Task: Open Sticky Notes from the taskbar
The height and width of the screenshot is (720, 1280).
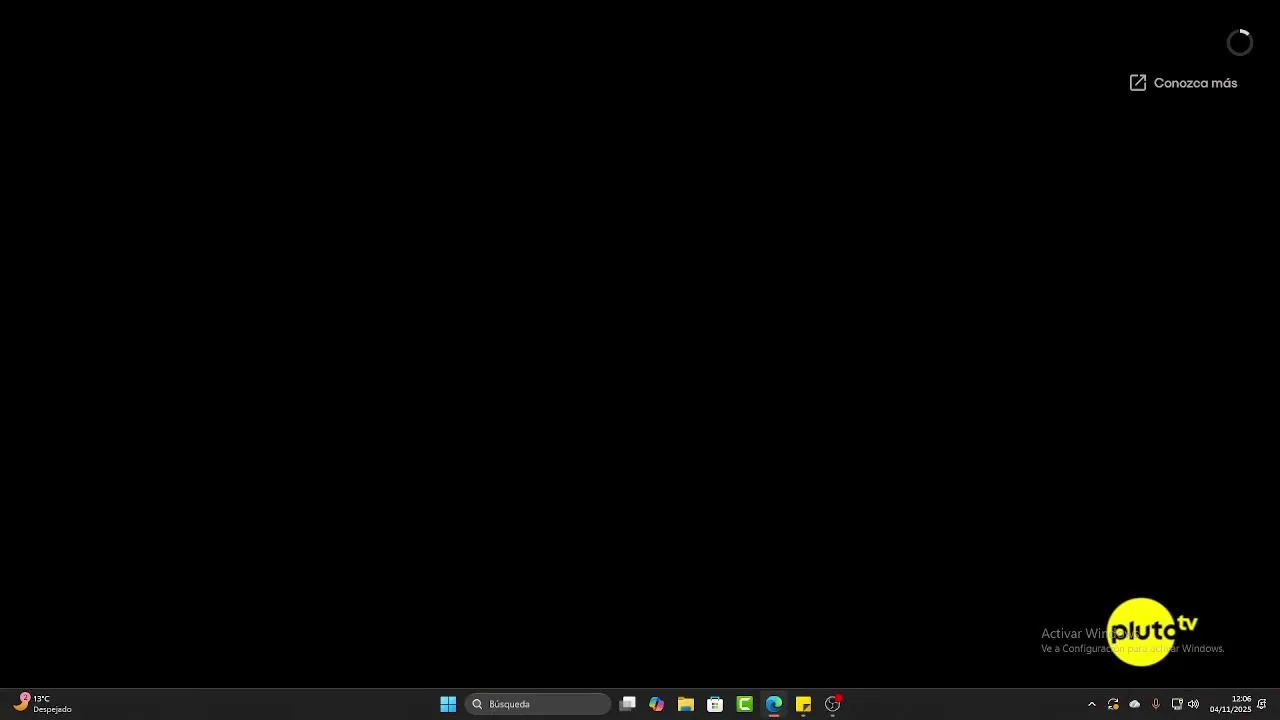Action: (803, 704)
